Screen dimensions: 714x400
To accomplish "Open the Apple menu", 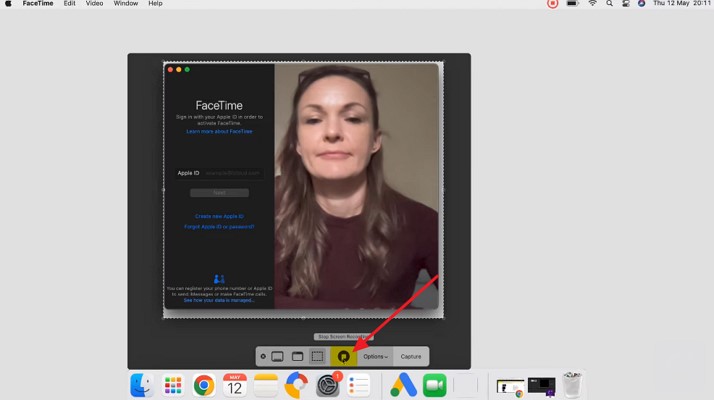I will (x=8, y=4).
